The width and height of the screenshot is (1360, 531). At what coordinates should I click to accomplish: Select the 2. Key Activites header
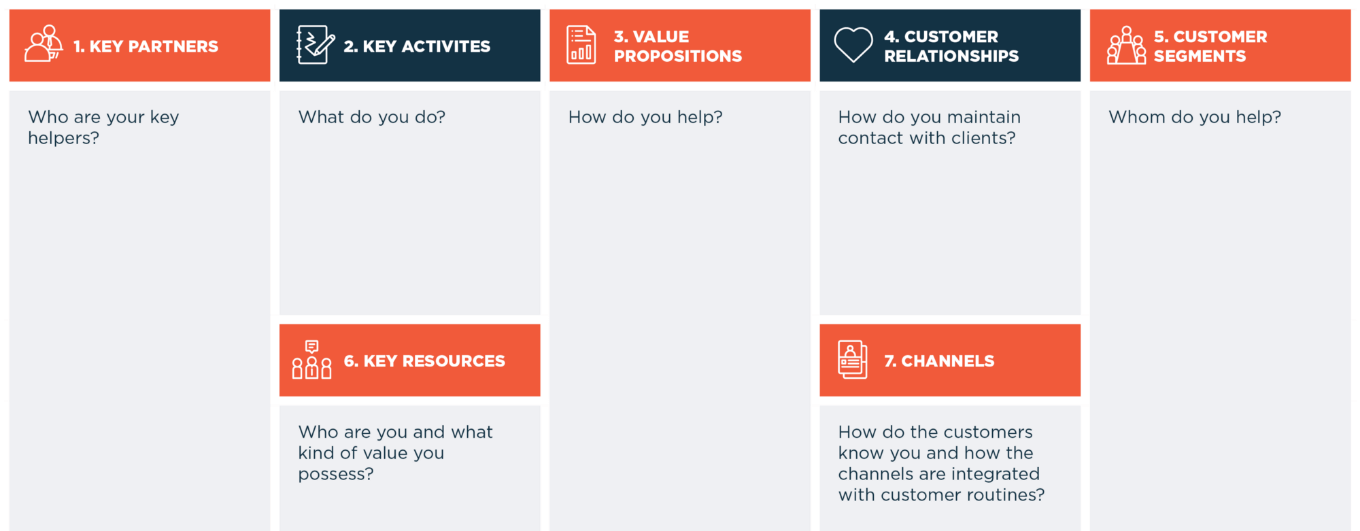[410, 45]
